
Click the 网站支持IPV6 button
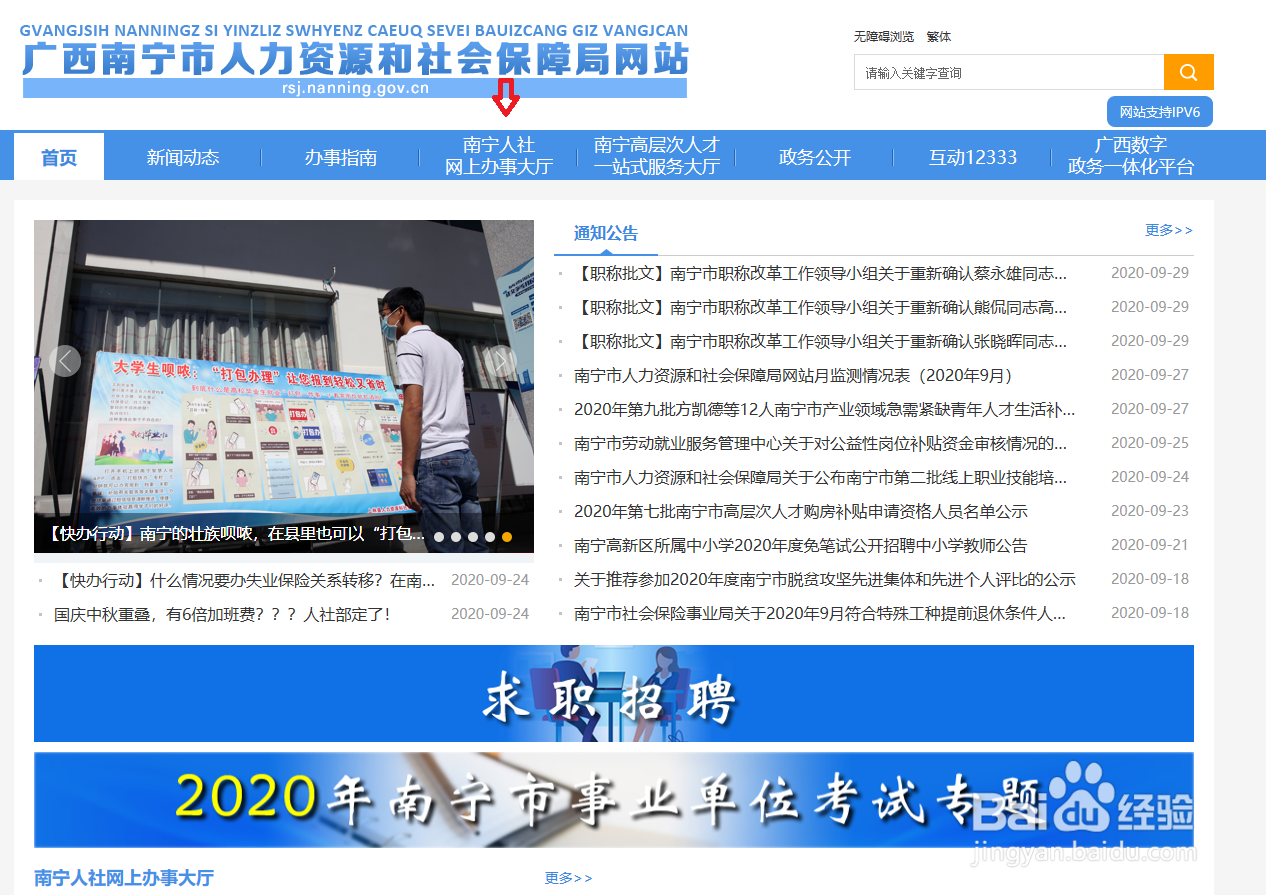[x=1158, y=111]
